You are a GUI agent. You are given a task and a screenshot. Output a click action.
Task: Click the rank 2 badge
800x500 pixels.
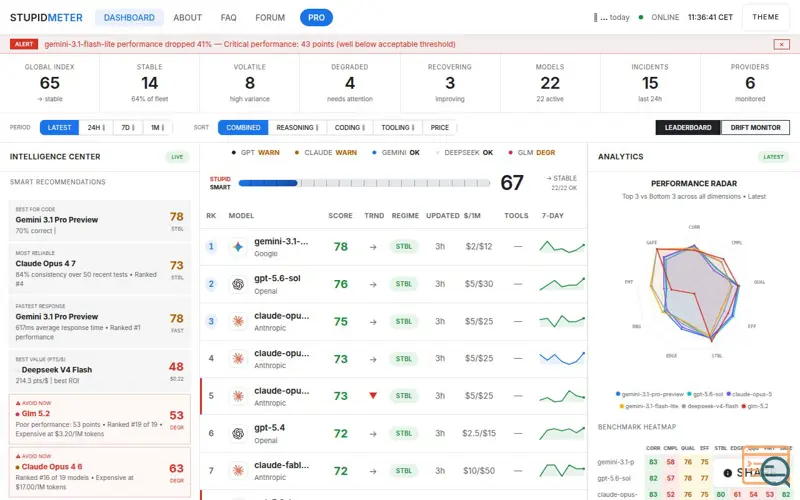211,284
